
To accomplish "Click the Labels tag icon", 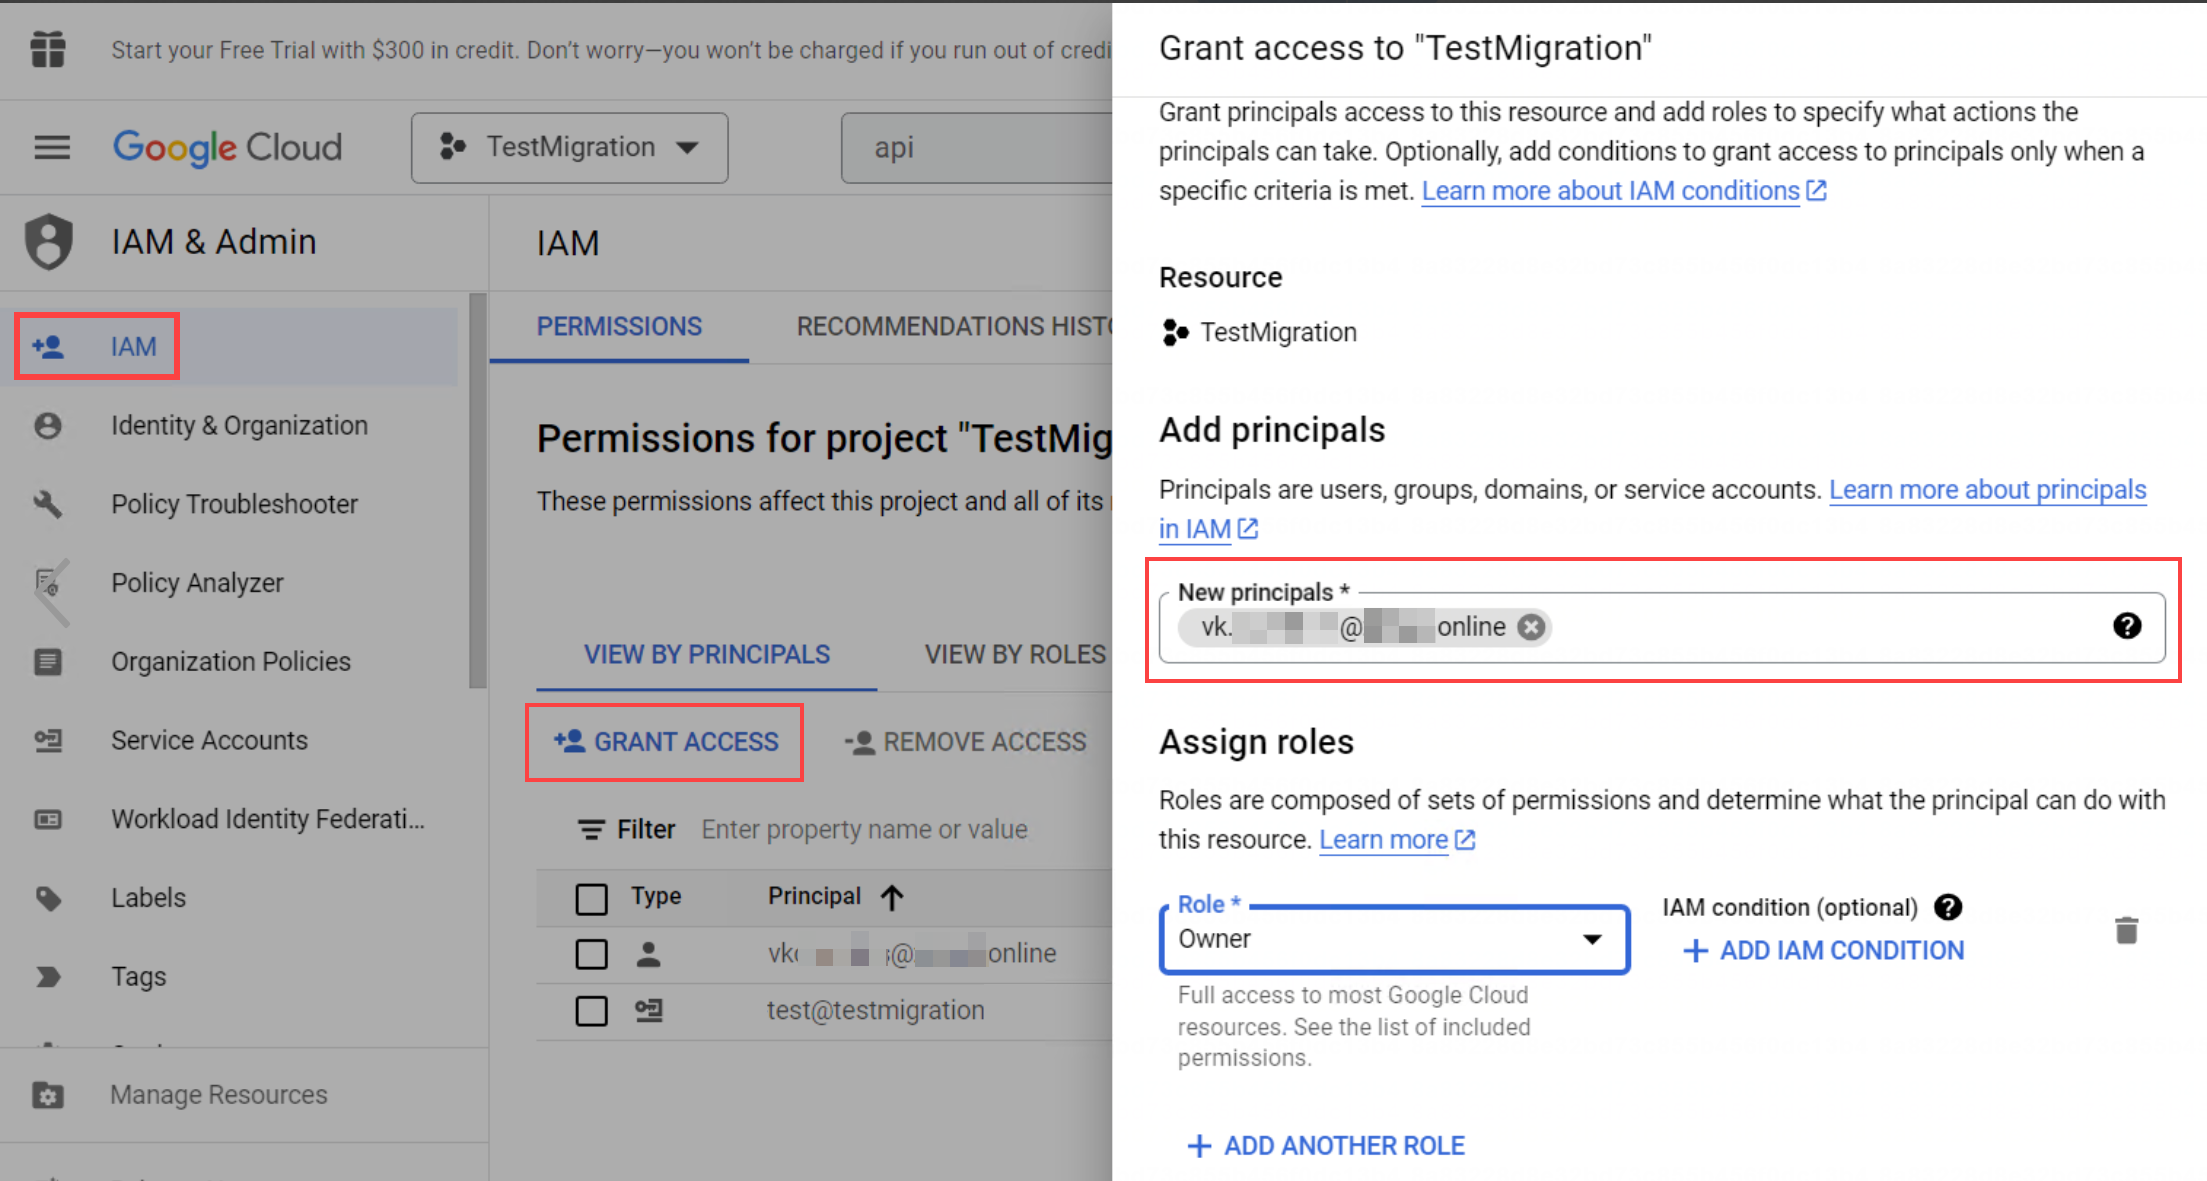I will click(x=48, y=898).
